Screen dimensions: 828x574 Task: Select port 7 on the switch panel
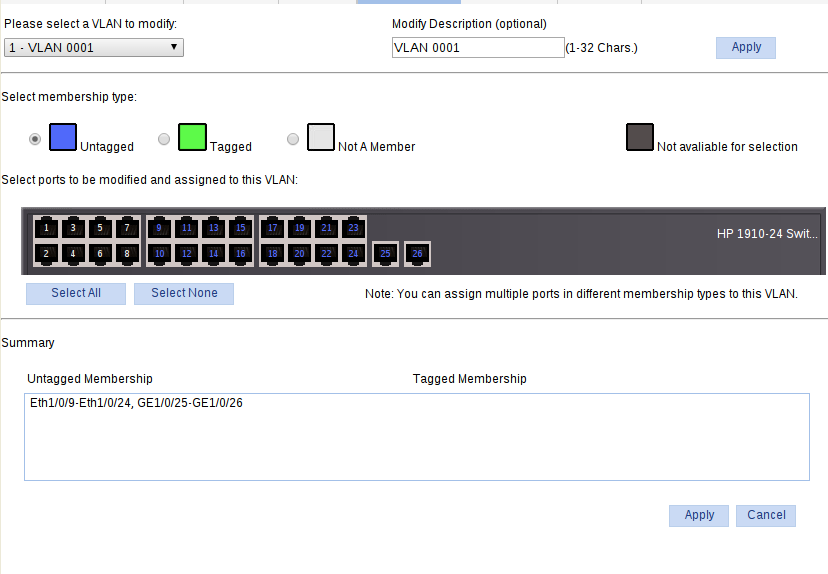(127, 228)
